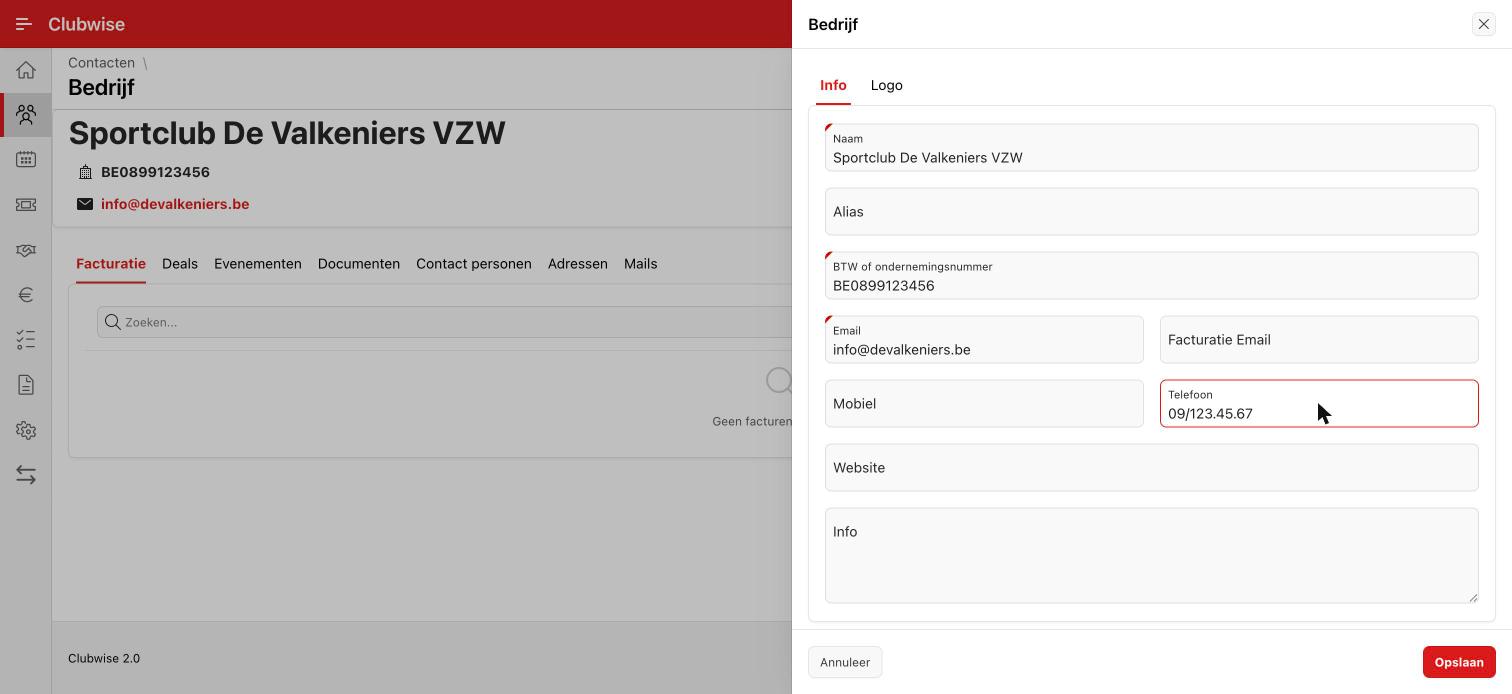Focus the Naam input field
Image resolution: width=1512 pixels, height=694 pixels.
pos(1151,147)
